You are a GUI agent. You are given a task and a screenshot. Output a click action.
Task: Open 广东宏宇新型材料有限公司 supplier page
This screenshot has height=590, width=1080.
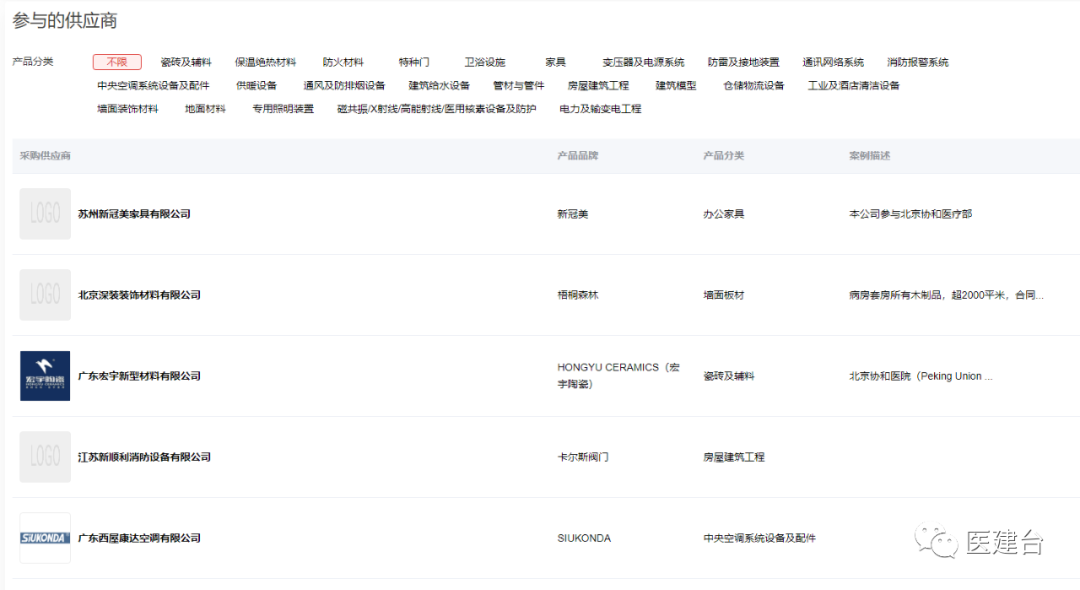[138, 377]
